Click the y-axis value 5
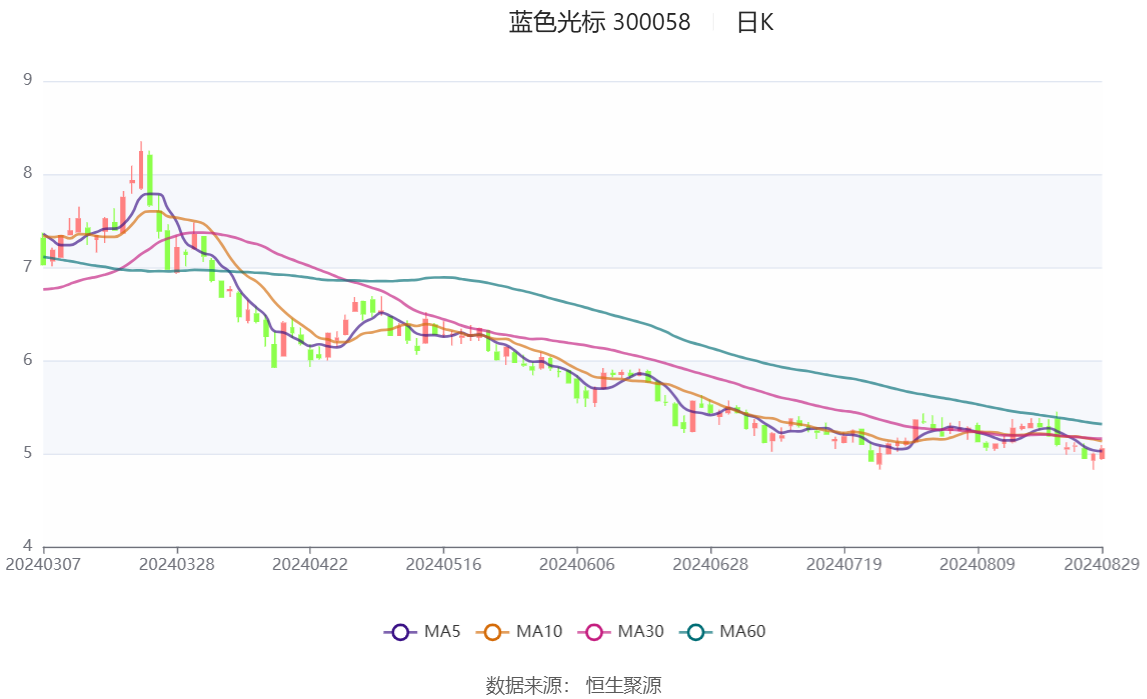The height and width of the screenshot is (699, 1147). pyautogui.click(x=28, y=453)
